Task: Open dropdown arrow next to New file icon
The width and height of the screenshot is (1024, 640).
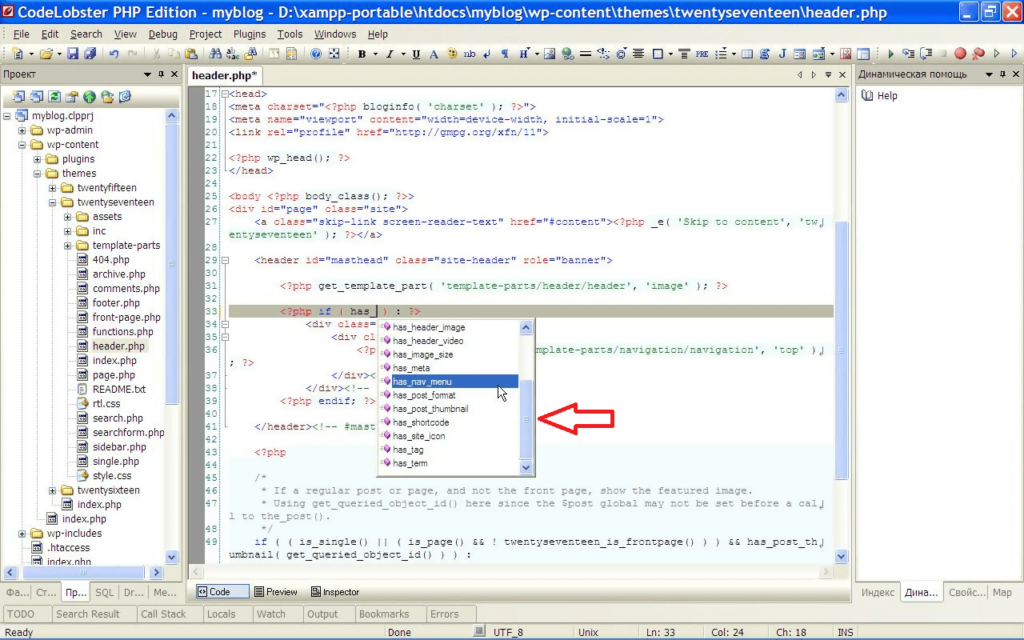Action: coord(31,54)
